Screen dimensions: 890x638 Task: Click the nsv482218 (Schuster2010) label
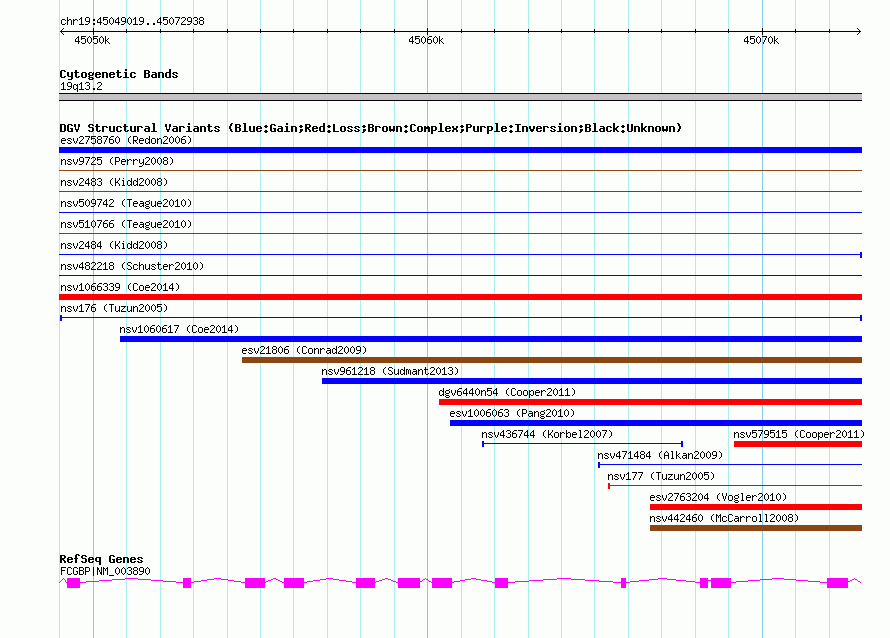pos(131,266)
